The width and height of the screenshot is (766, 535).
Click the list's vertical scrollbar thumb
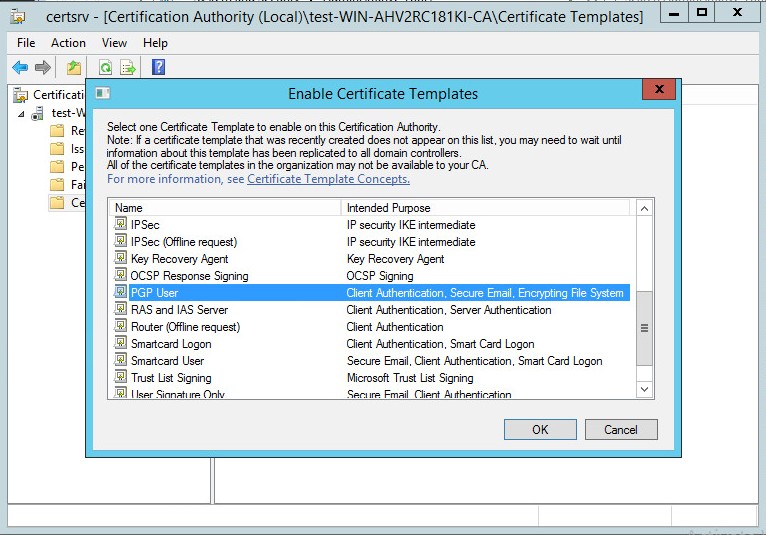644,328
